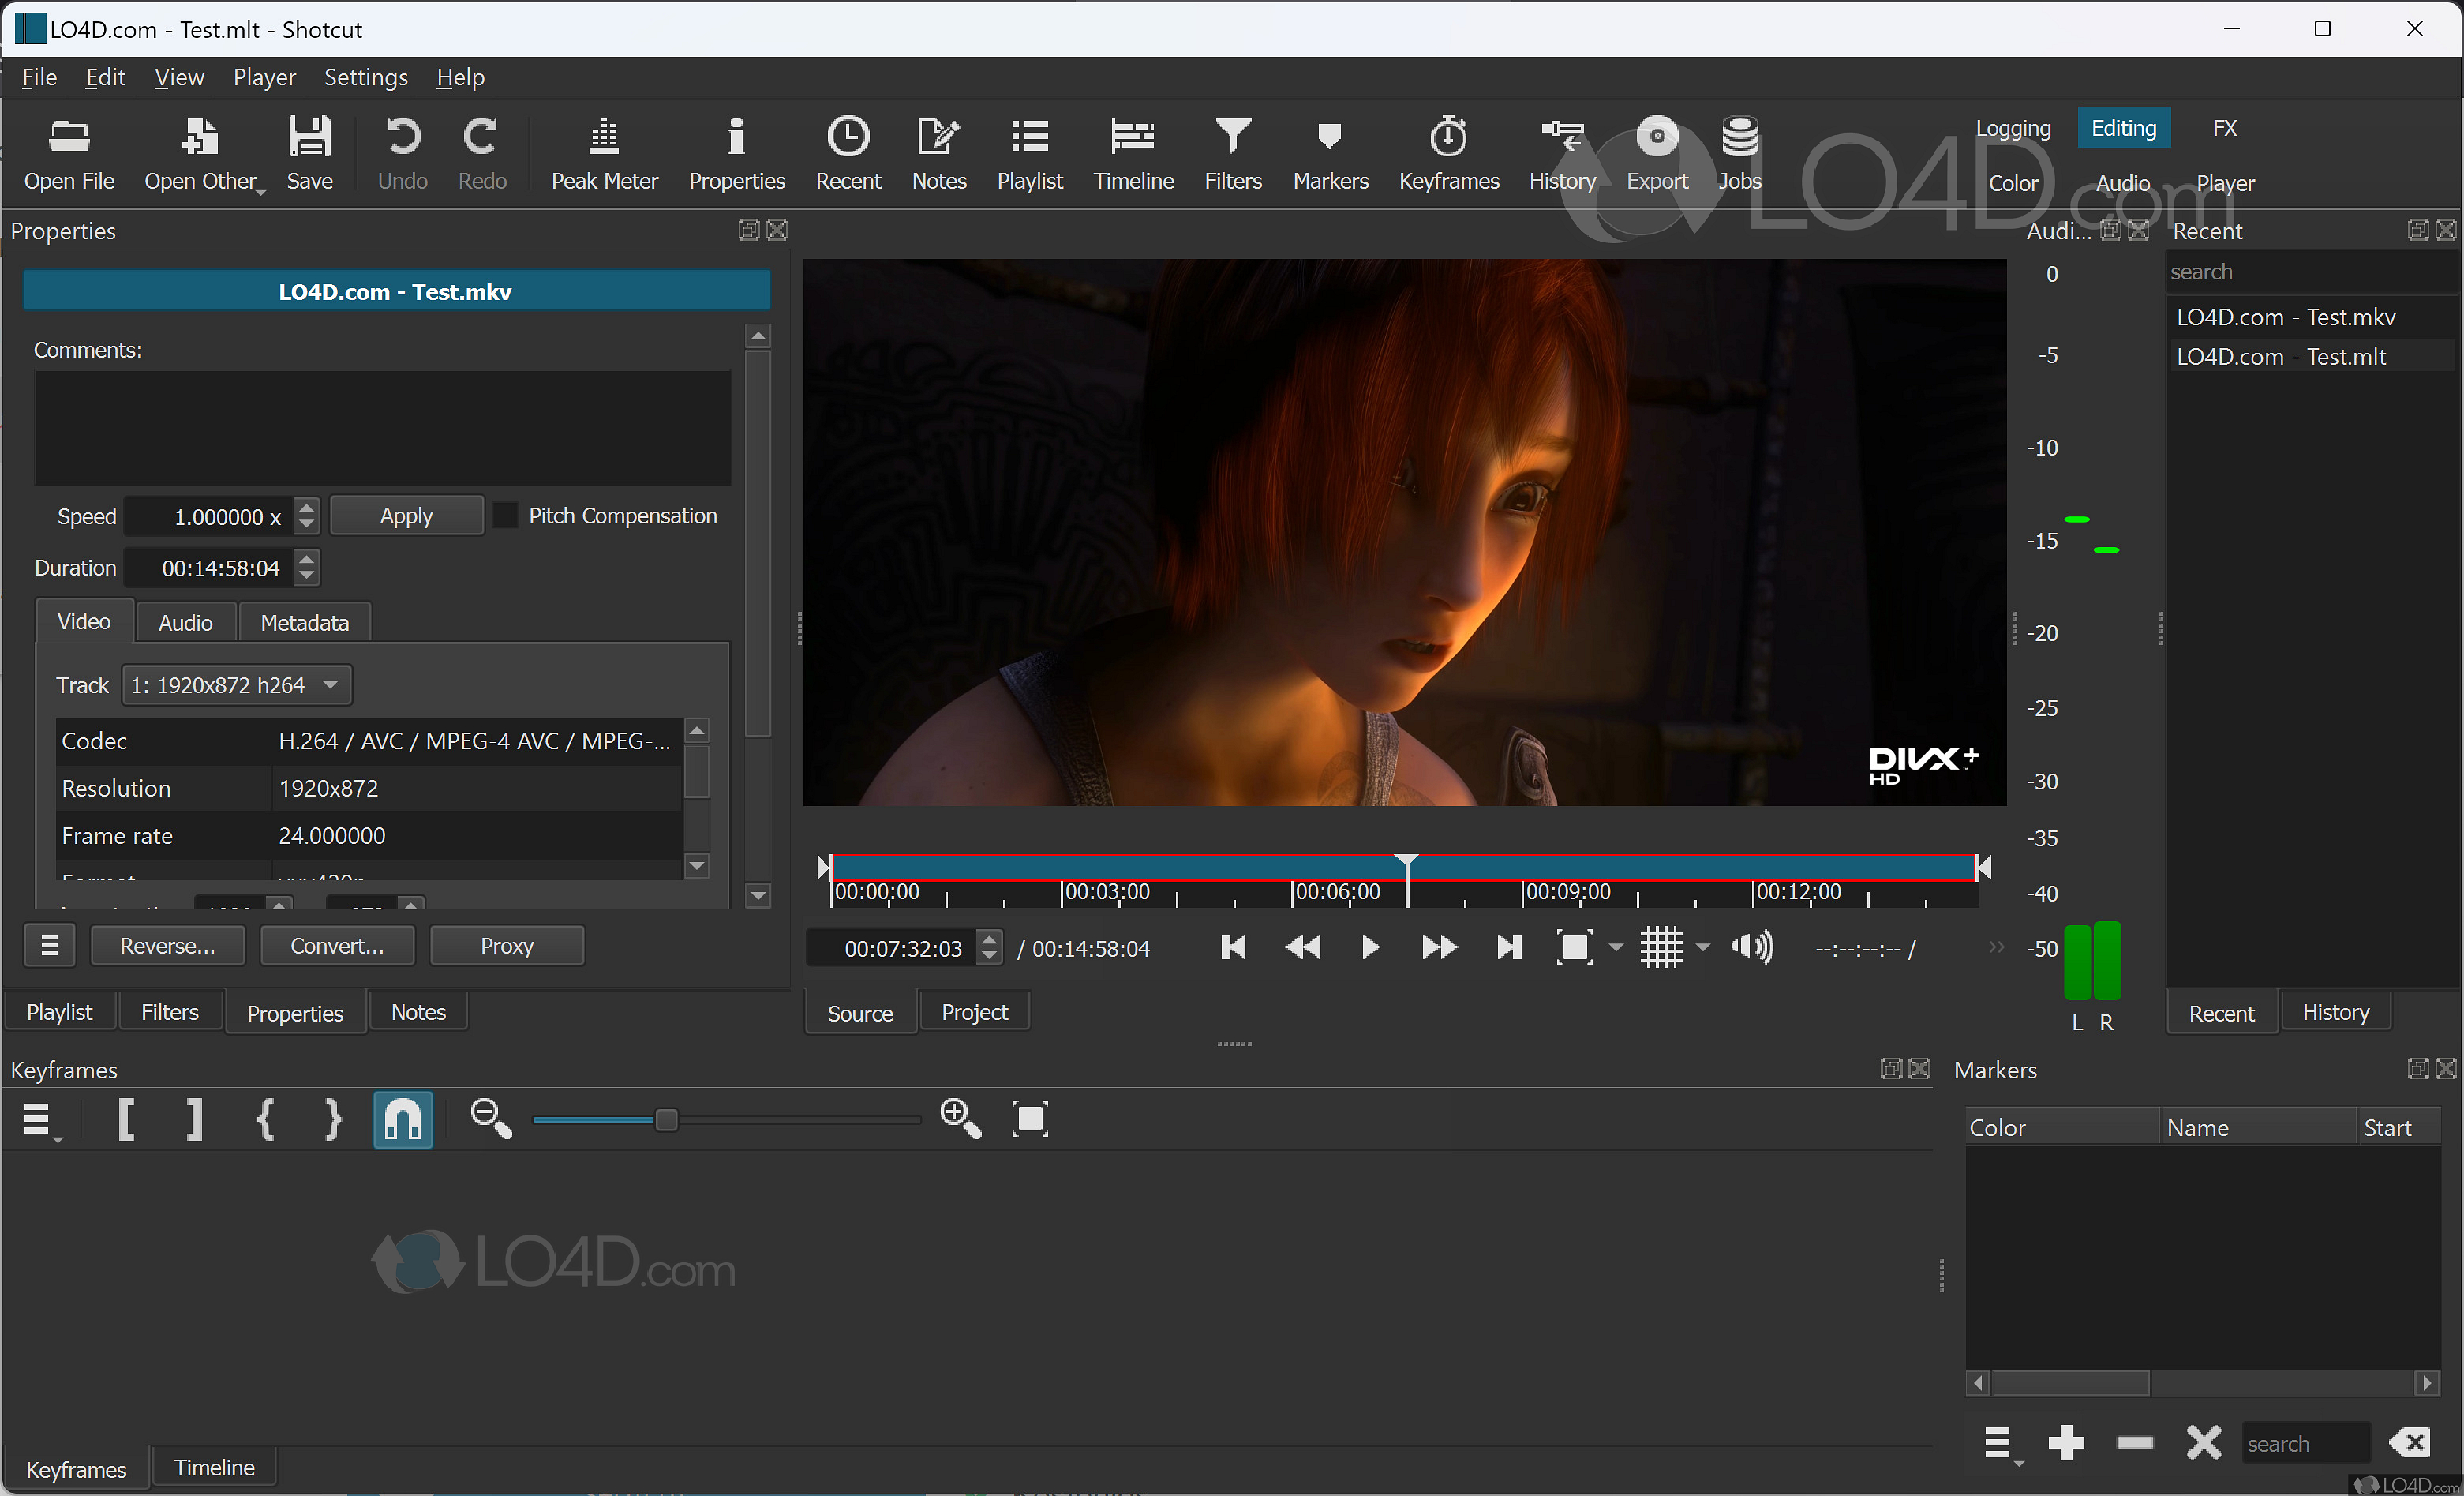Toggle the player grid display

[1661, 947]
